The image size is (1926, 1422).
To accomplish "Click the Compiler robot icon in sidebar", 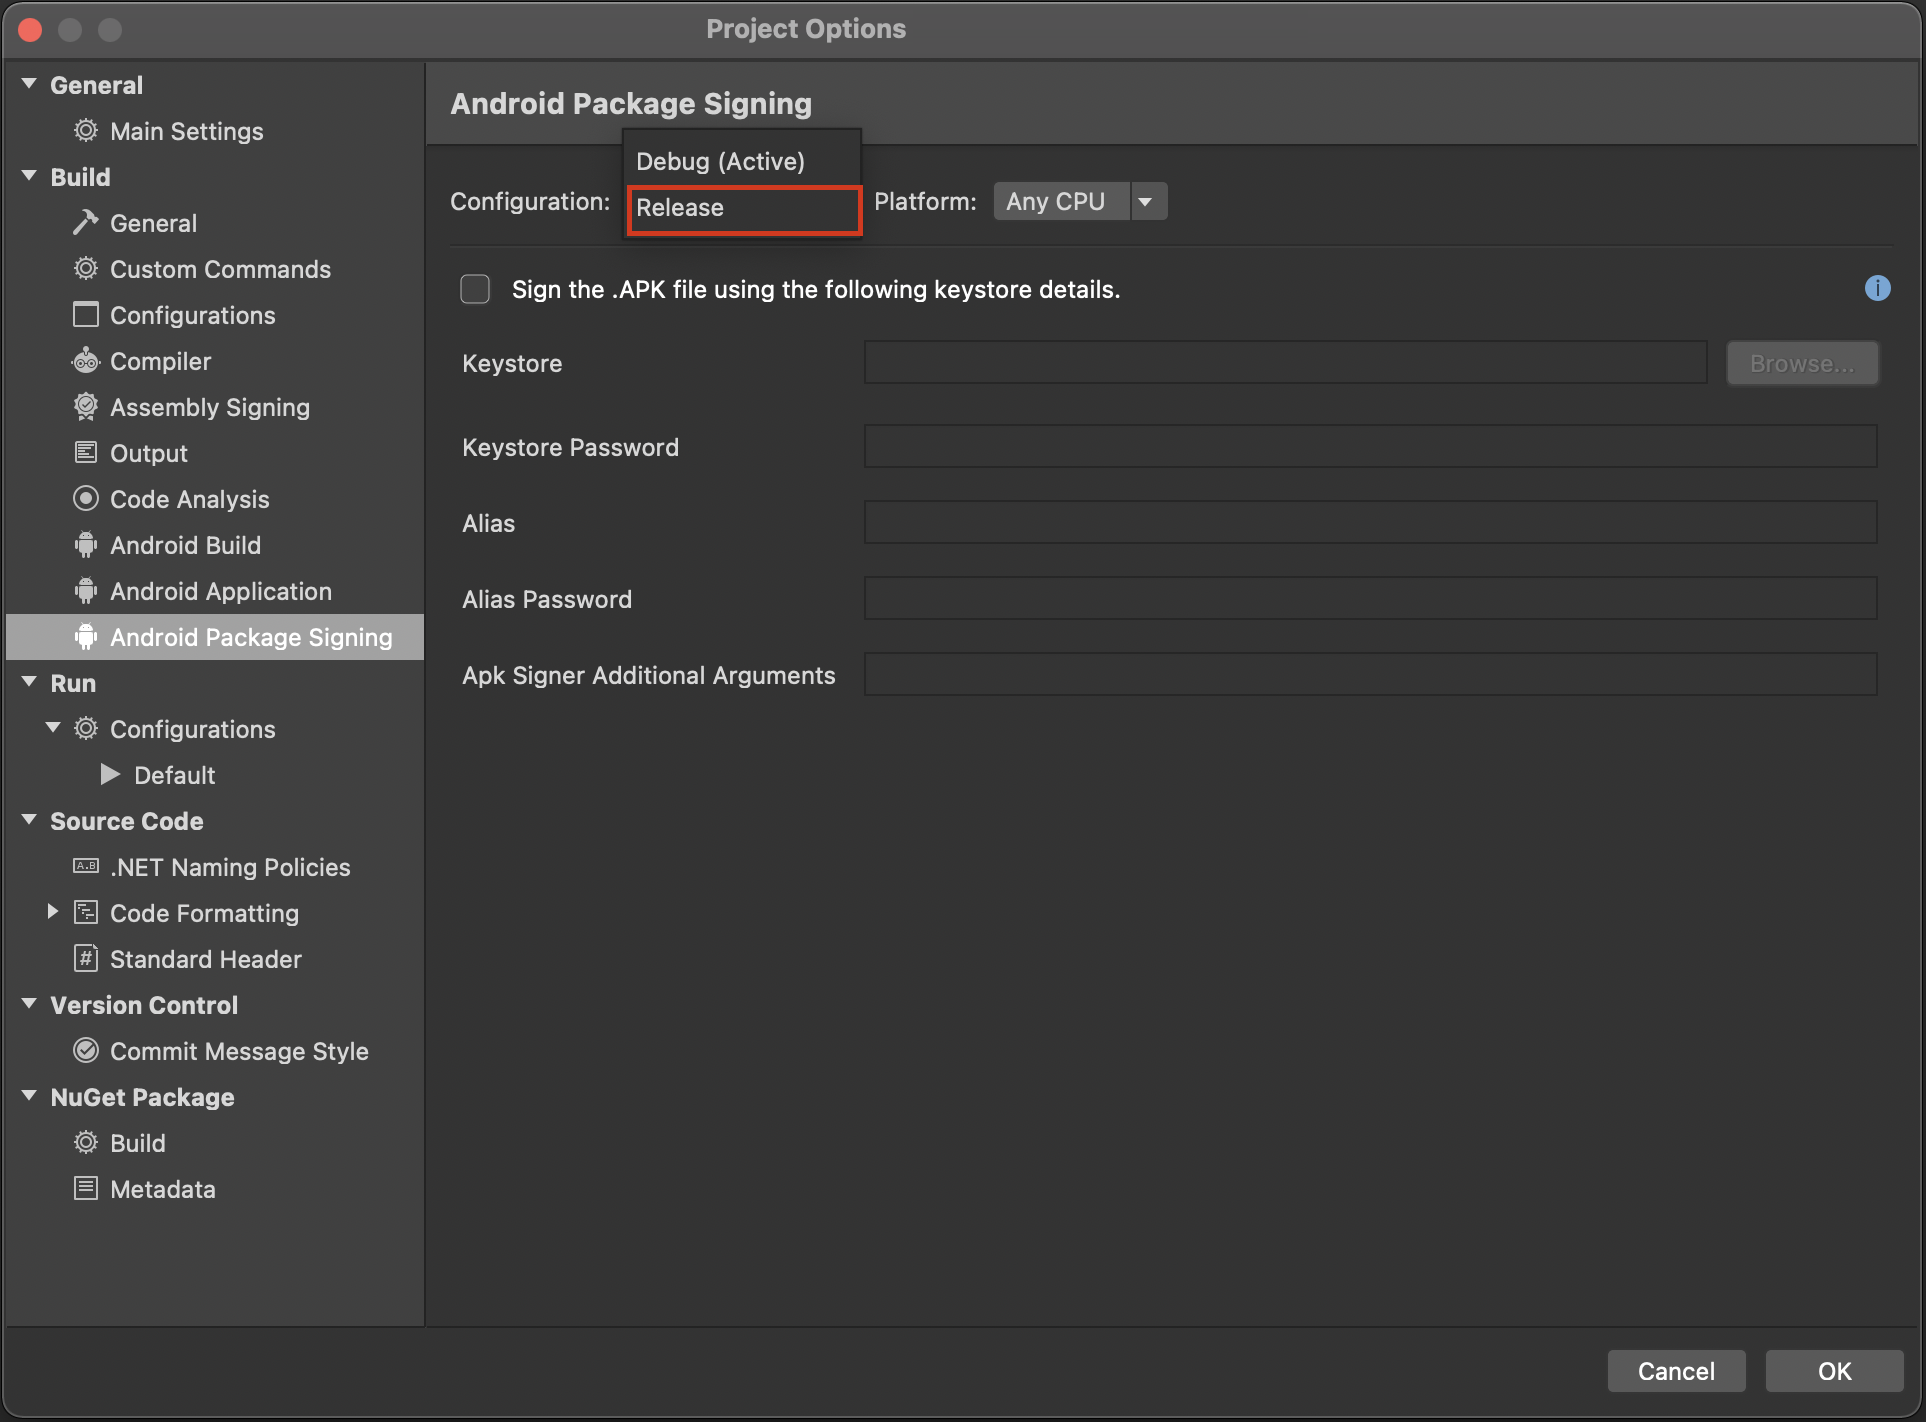I will coord(86,361).
